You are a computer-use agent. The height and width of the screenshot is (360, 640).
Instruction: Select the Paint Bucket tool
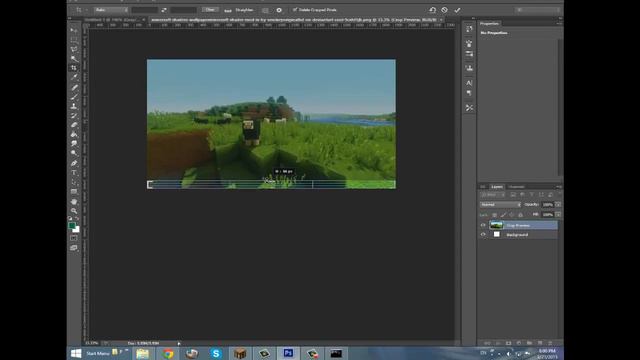click(x=74, y=134)
